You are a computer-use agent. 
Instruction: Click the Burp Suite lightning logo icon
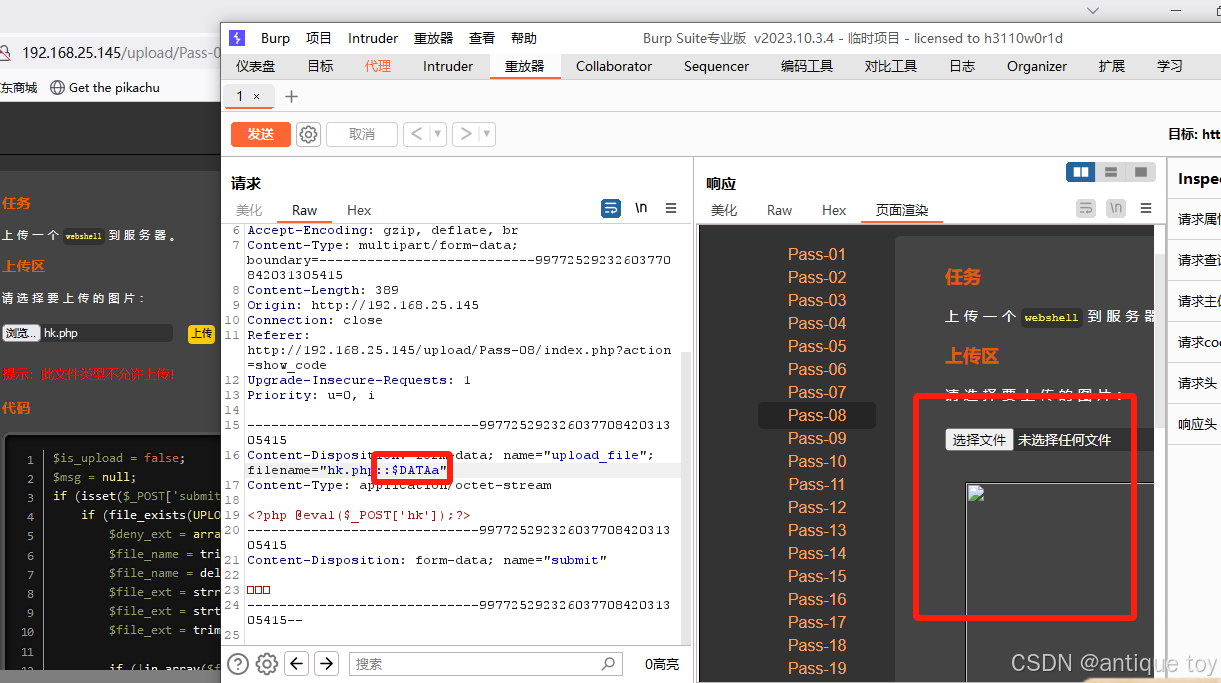pos(237,38)
